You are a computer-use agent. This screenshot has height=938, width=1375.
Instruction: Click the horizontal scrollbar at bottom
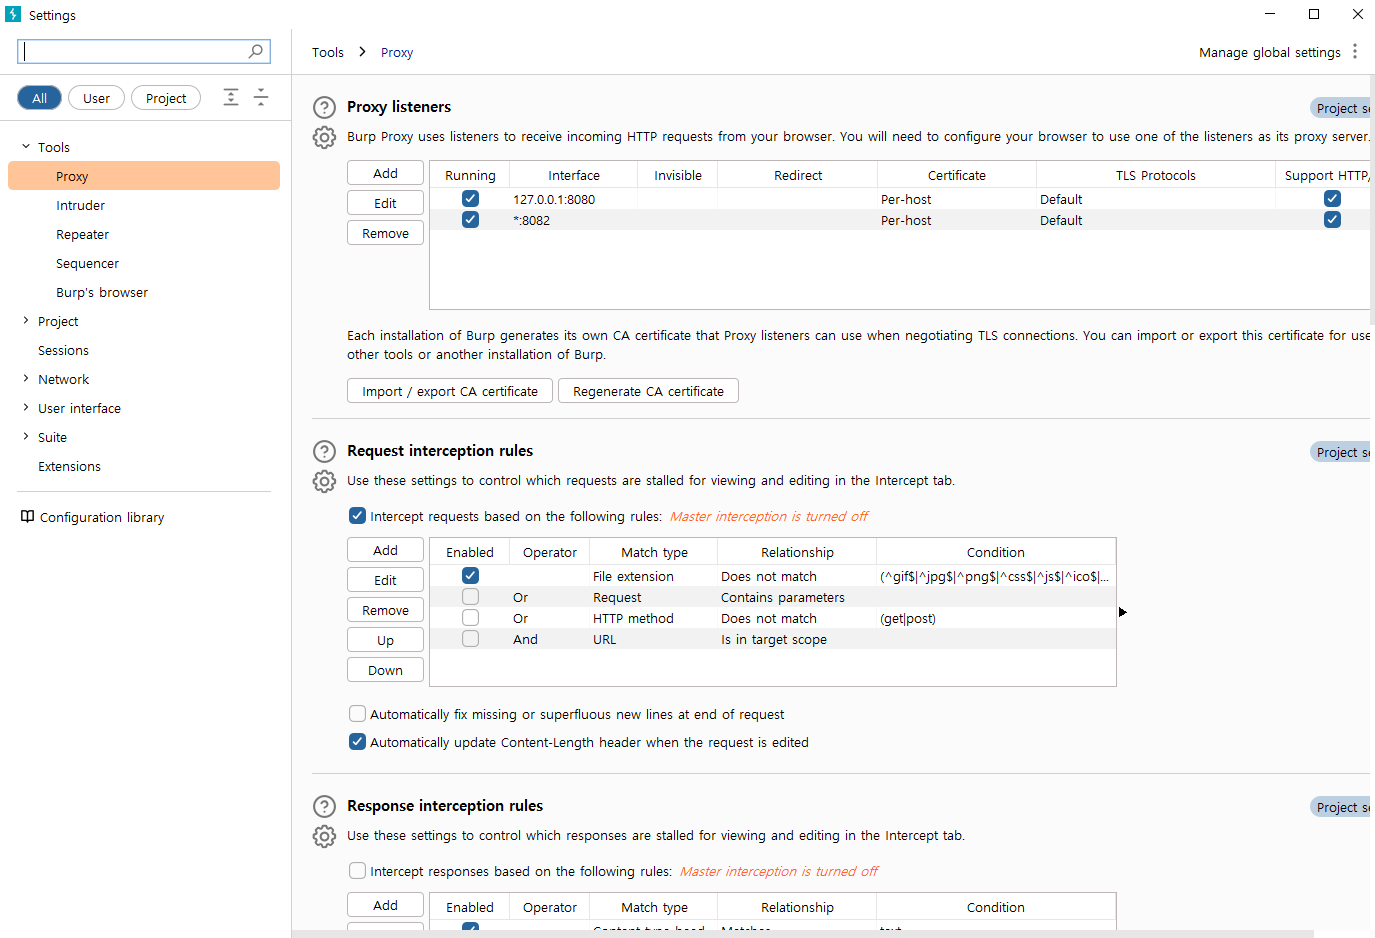803,934
